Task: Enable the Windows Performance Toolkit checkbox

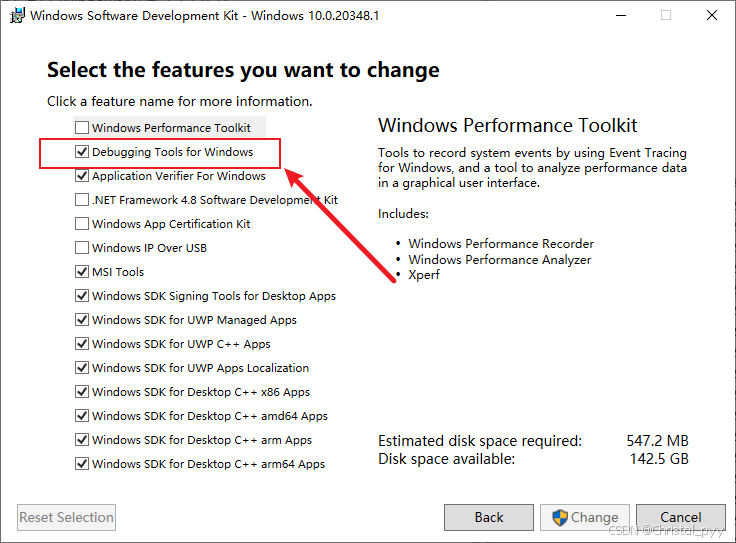Action: 82,128
